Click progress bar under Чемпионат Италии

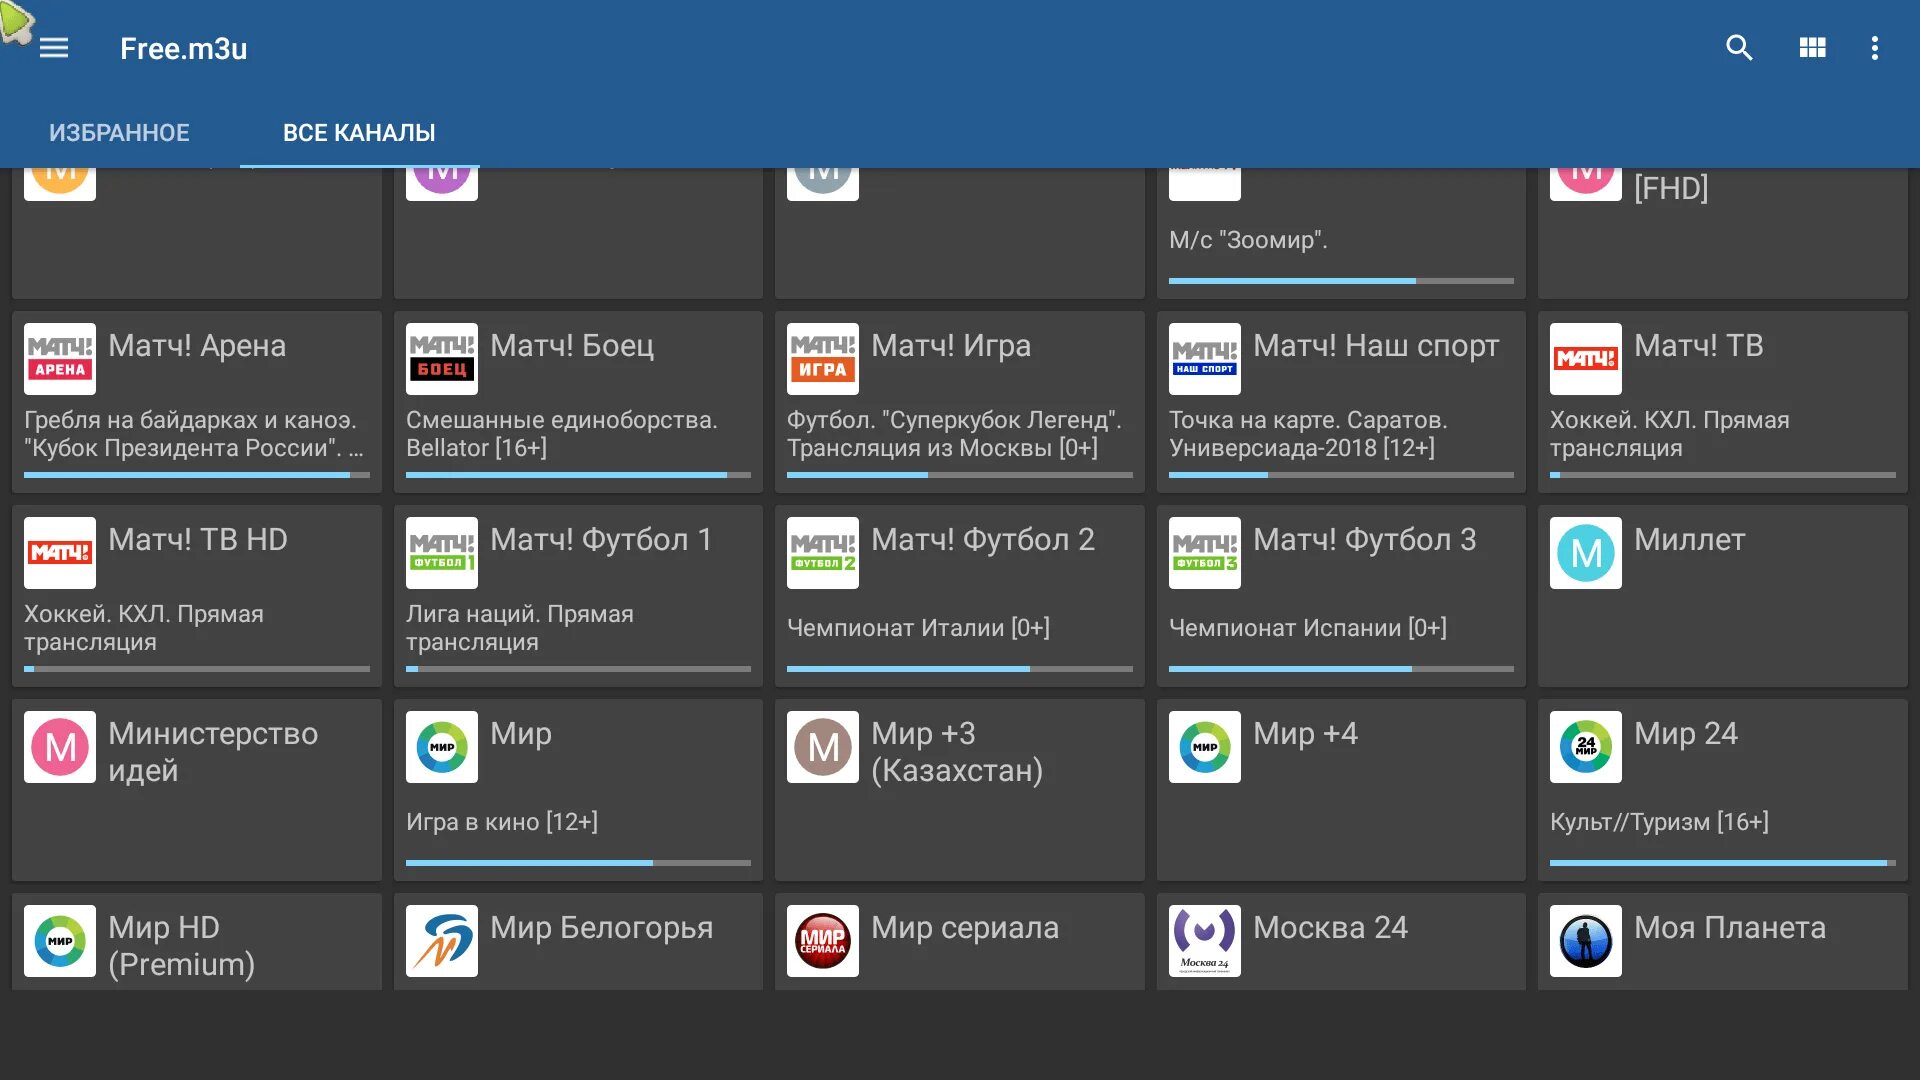click(959, 669)
